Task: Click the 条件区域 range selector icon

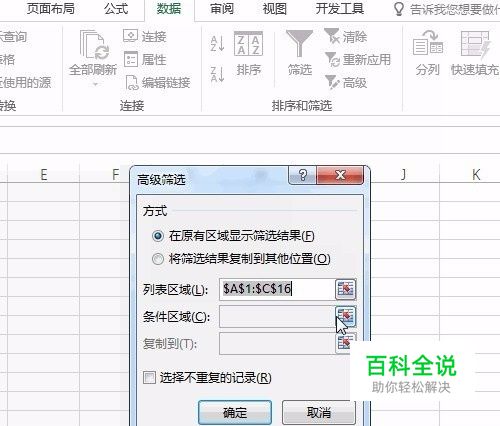Action: [346, 316]
